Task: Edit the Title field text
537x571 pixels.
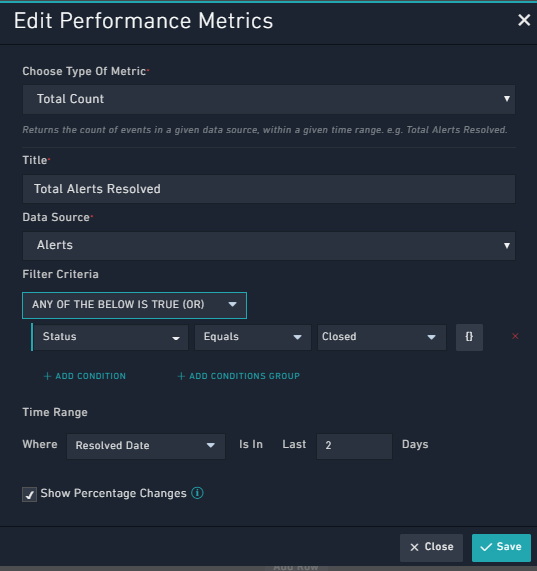Action: pyautogui.click(x=269, y=189)
